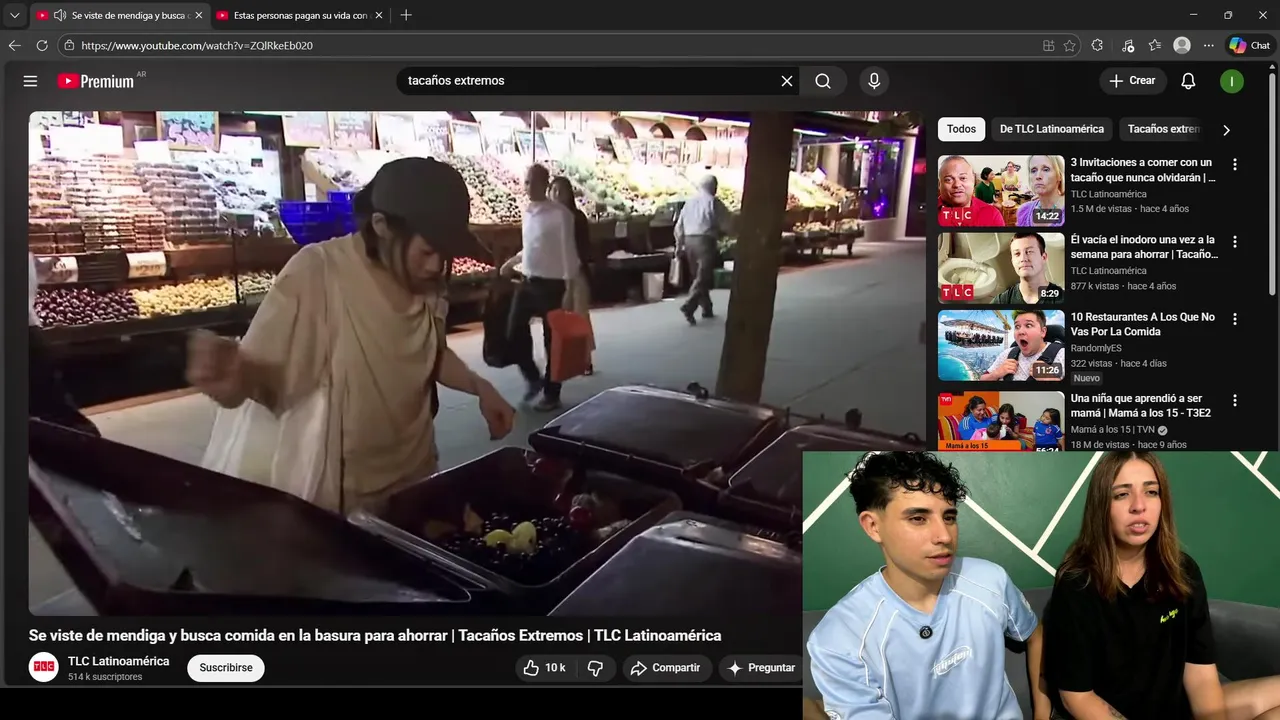Screen dimensions: 1280x720
Task: Open 'Mamá a los 15 | TVN' channel name
Action: (1113, 430)
